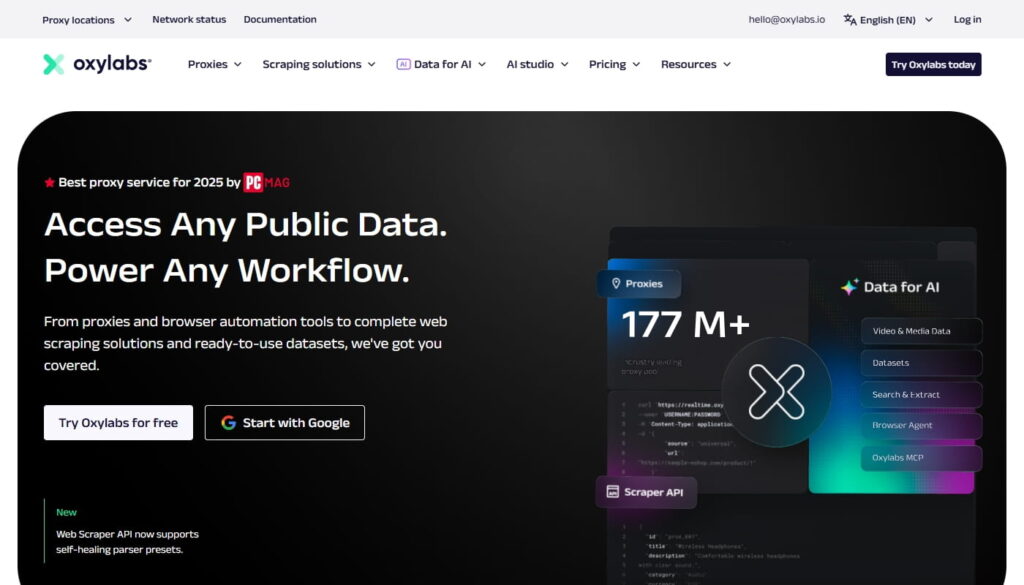
Task: Click the red star award icon
Action: 49,183
